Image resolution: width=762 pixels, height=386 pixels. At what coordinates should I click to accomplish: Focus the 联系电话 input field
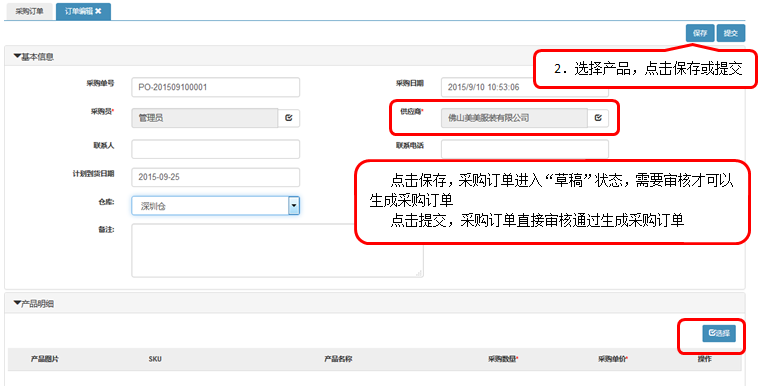click(x=525, y=149)
